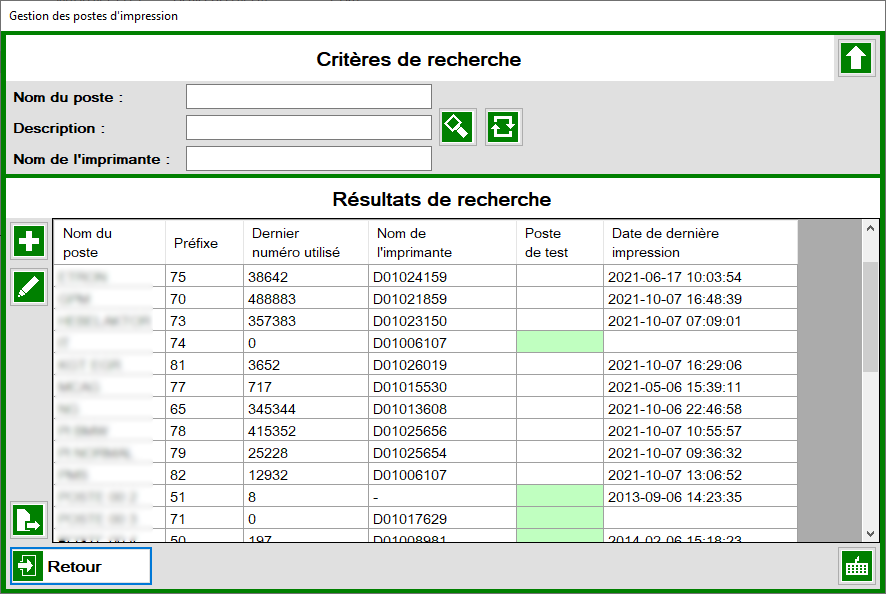Screen dimensions: 886x594
Task: Open the site management tool bottom right
Action: tap(855, 566)
